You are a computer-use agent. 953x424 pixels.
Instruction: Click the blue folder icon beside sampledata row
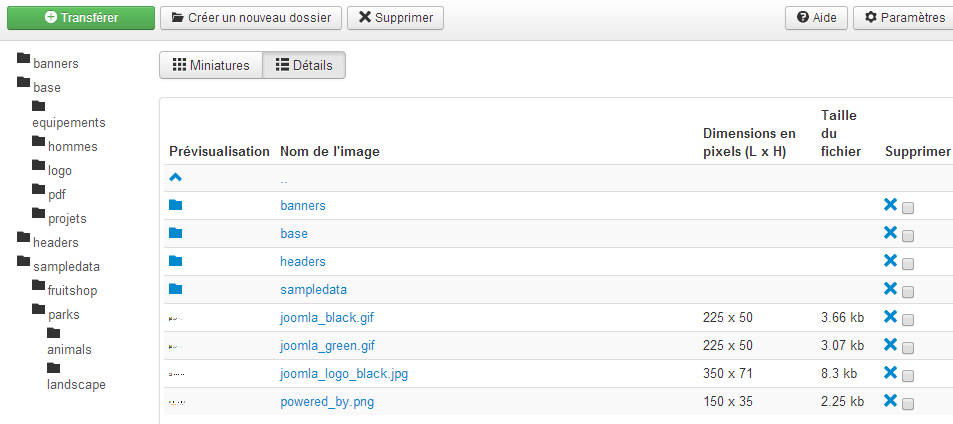pos(176,289)
